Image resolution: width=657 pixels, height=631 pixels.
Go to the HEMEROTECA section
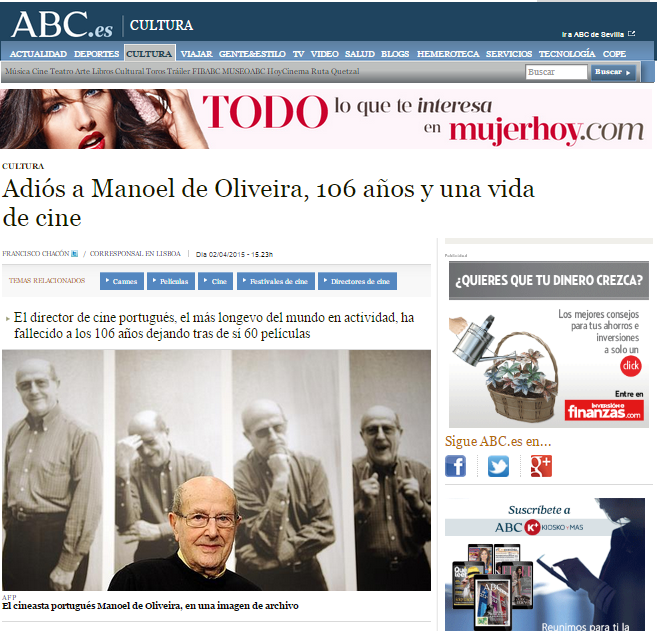[448, 54]
